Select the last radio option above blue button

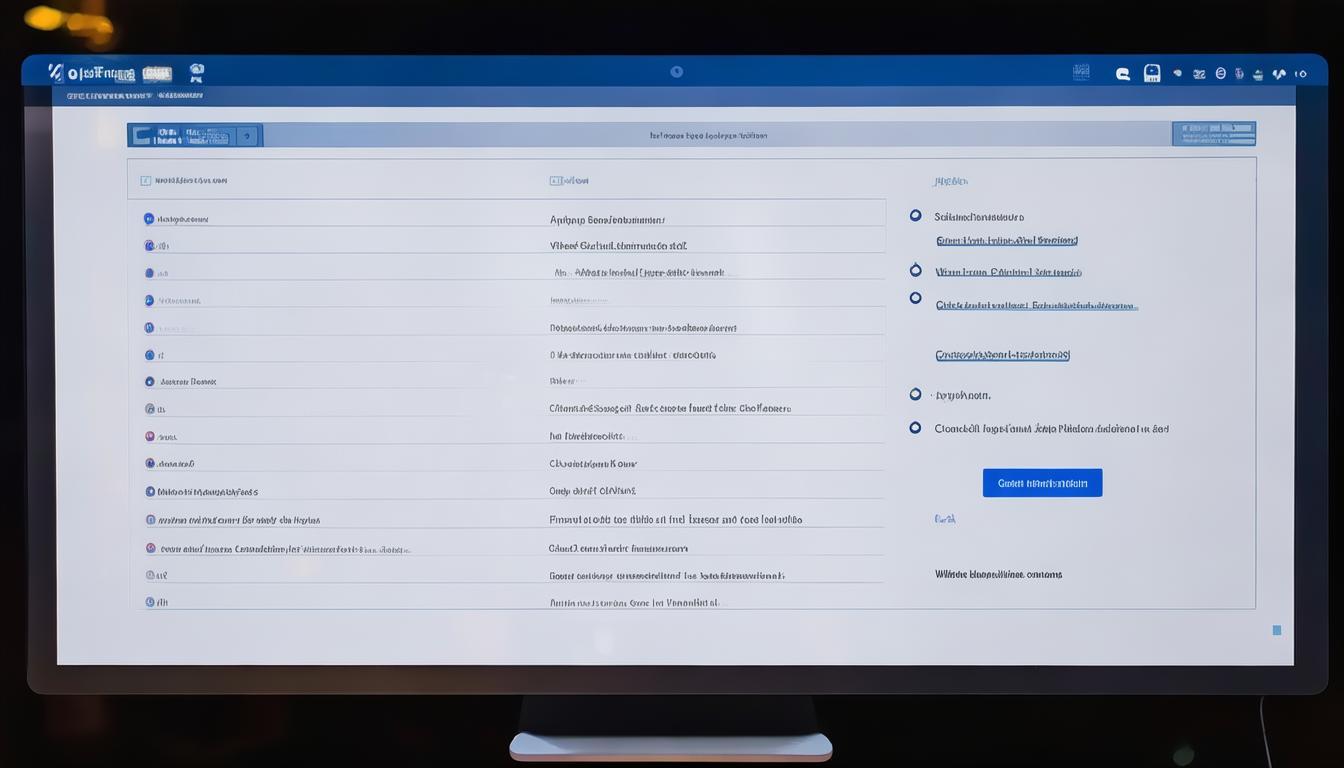[915, 428]
